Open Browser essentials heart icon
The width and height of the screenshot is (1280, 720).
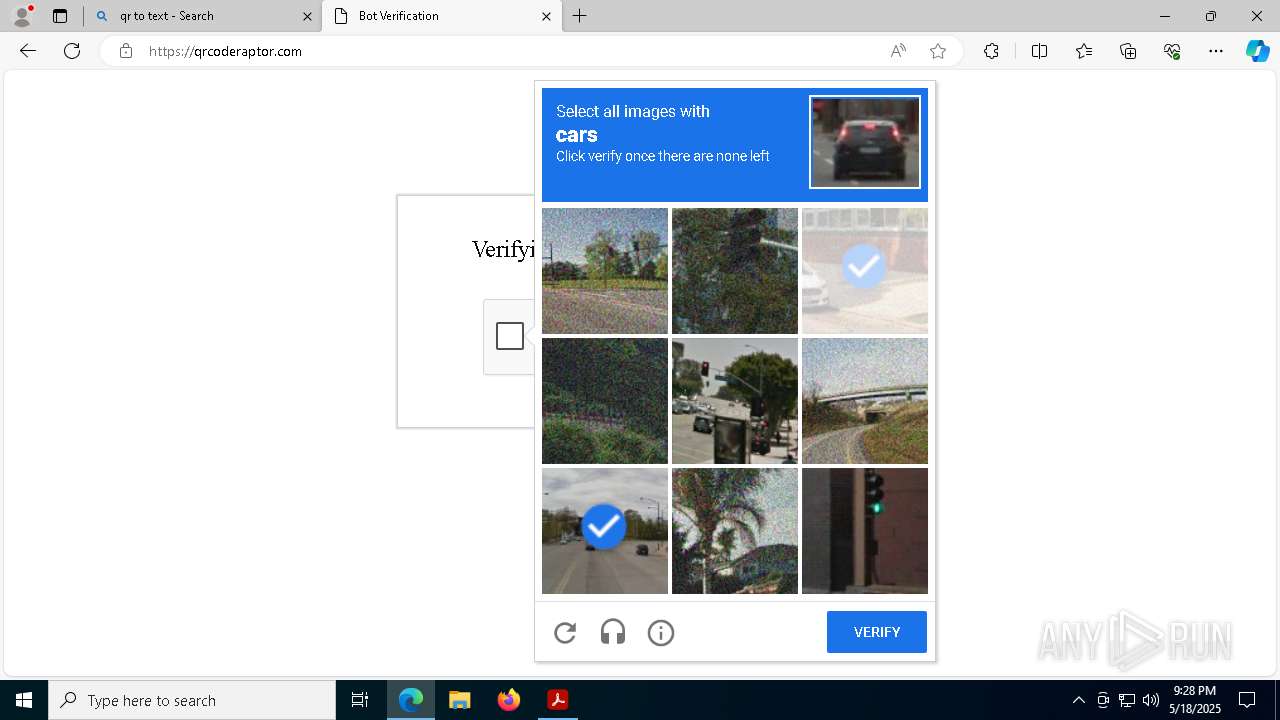pos(1172,51)
